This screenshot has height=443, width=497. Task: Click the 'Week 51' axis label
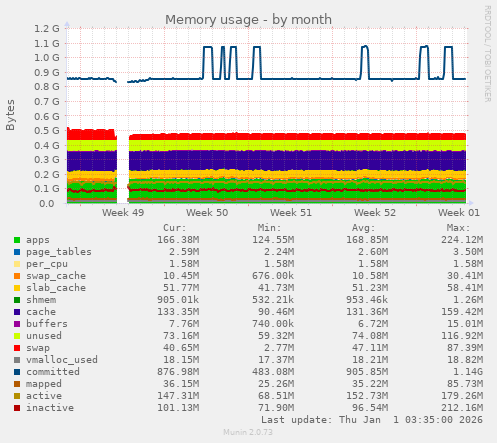291,213
